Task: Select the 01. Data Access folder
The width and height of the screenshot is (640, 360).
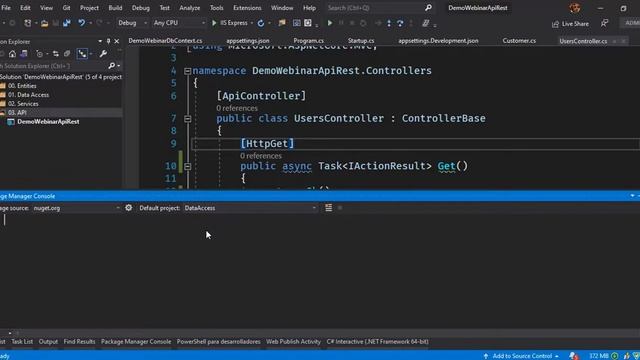Action: tap(28, 95)
